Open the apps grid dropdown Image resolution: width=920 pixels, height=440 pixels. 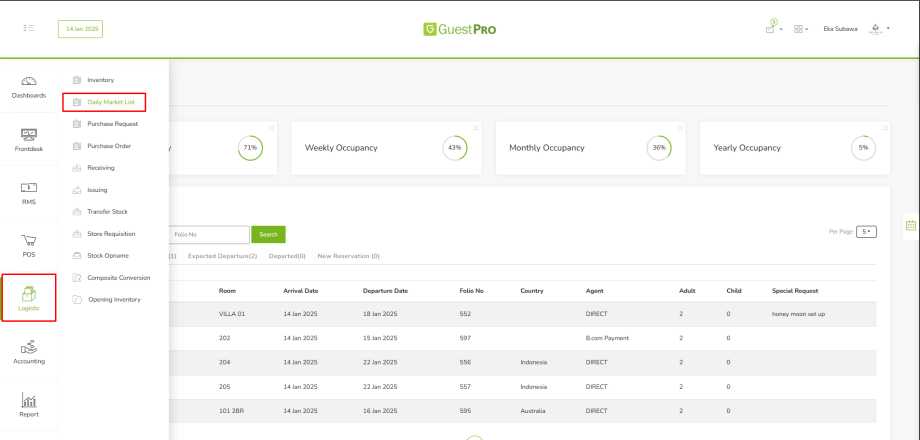tap(801, 29)
